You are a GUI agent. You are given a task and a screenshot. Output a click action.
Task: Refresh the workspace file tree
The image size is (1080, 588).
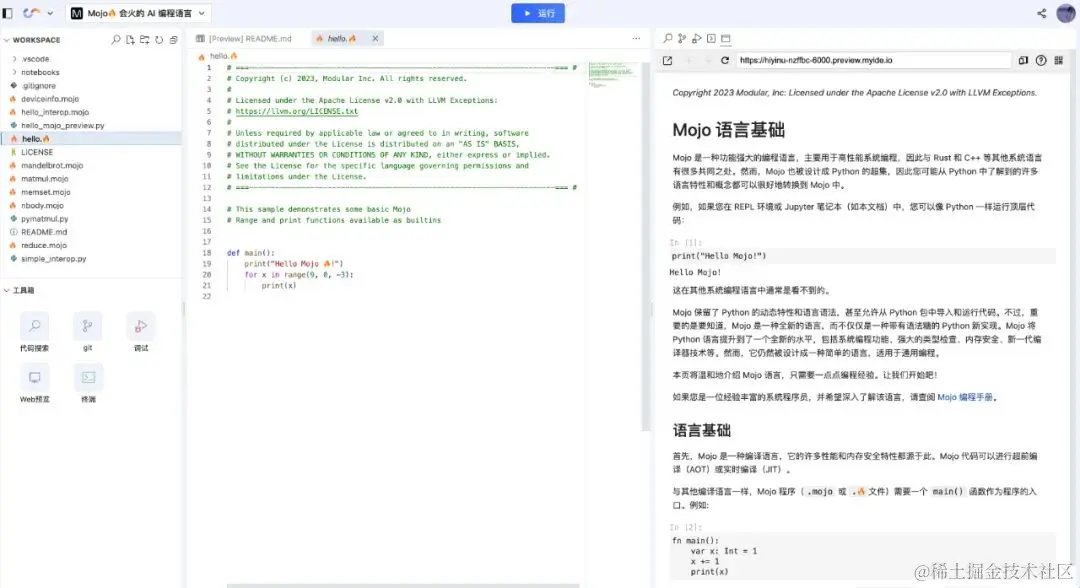pos(158,39)
